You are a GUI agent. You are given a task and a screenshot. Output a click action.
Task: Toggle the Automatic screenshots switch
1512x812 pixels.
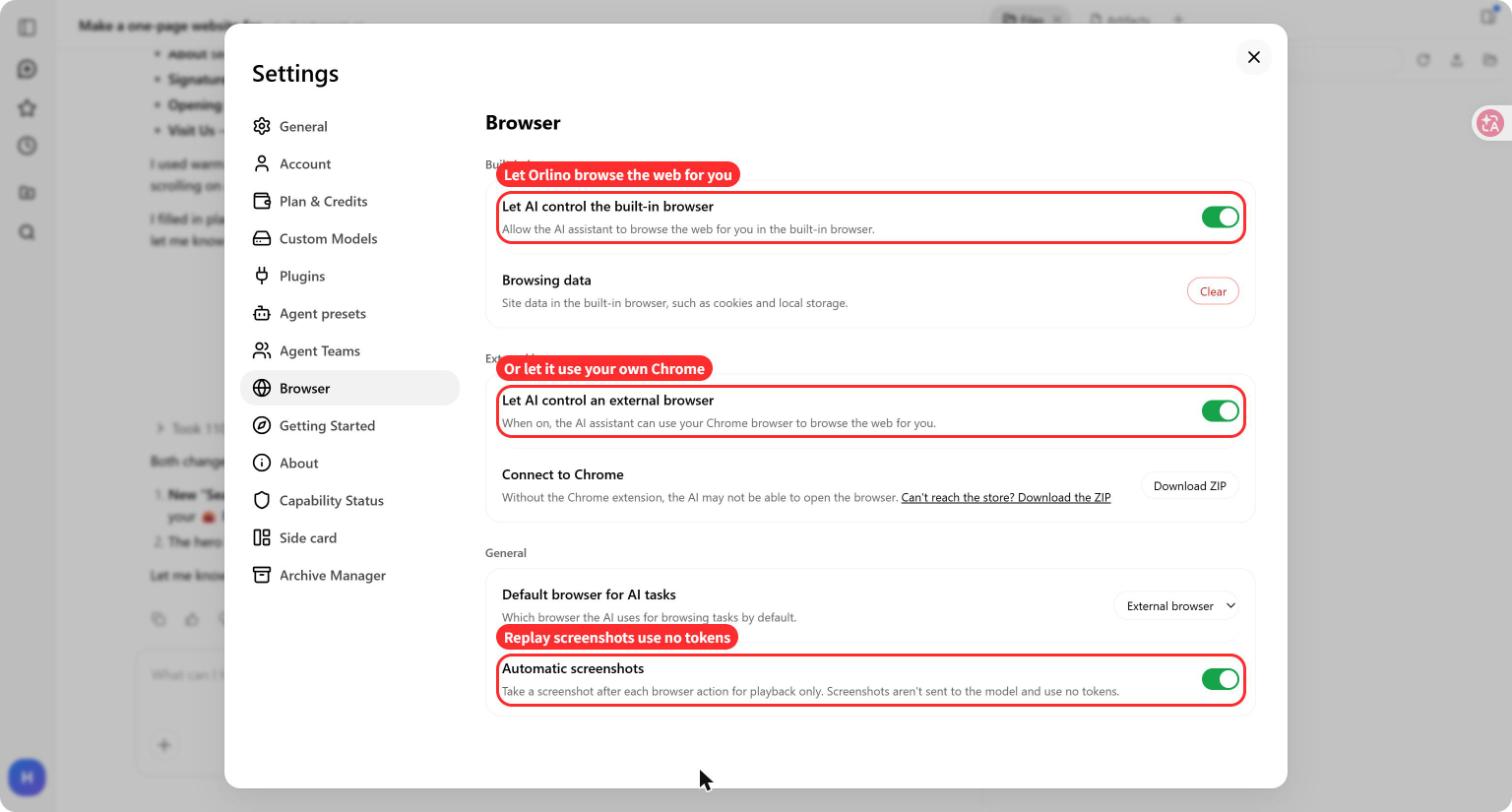(1220, 679)
